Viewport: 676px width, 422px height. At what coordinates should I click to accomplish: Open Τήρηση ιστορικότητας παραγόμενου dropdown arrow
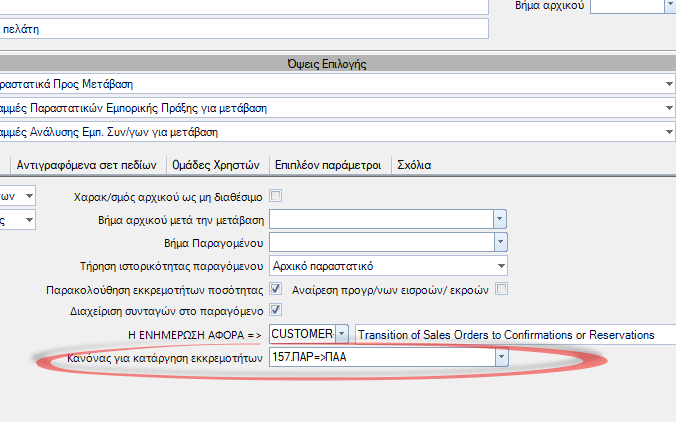pos(501,266)
